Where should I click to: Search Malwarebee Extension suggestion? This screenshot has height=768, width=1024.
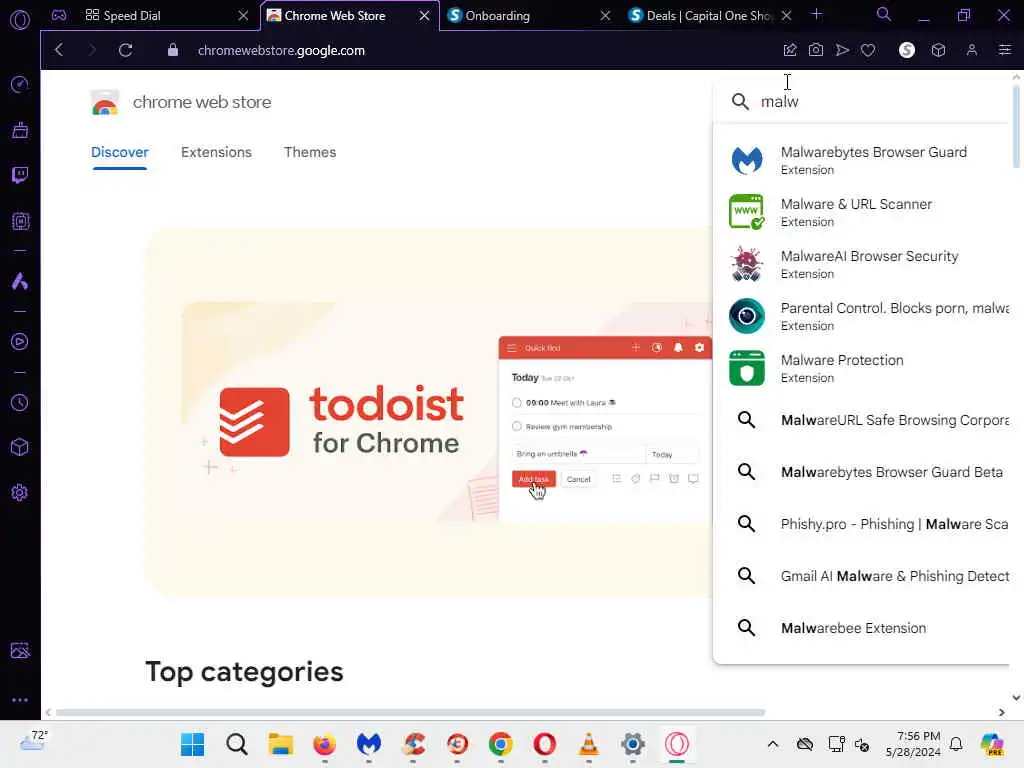(x=863, y=628)
